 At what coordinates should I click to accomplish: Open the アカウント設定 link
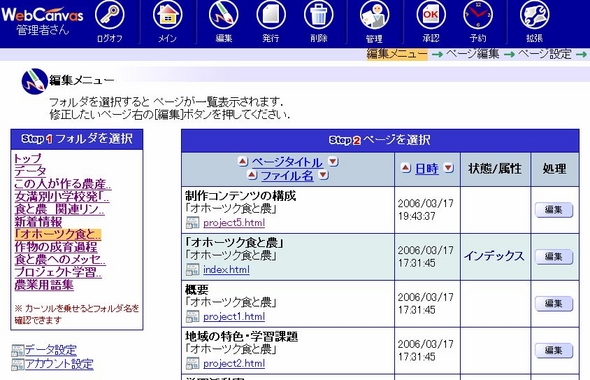coord(59,364)
